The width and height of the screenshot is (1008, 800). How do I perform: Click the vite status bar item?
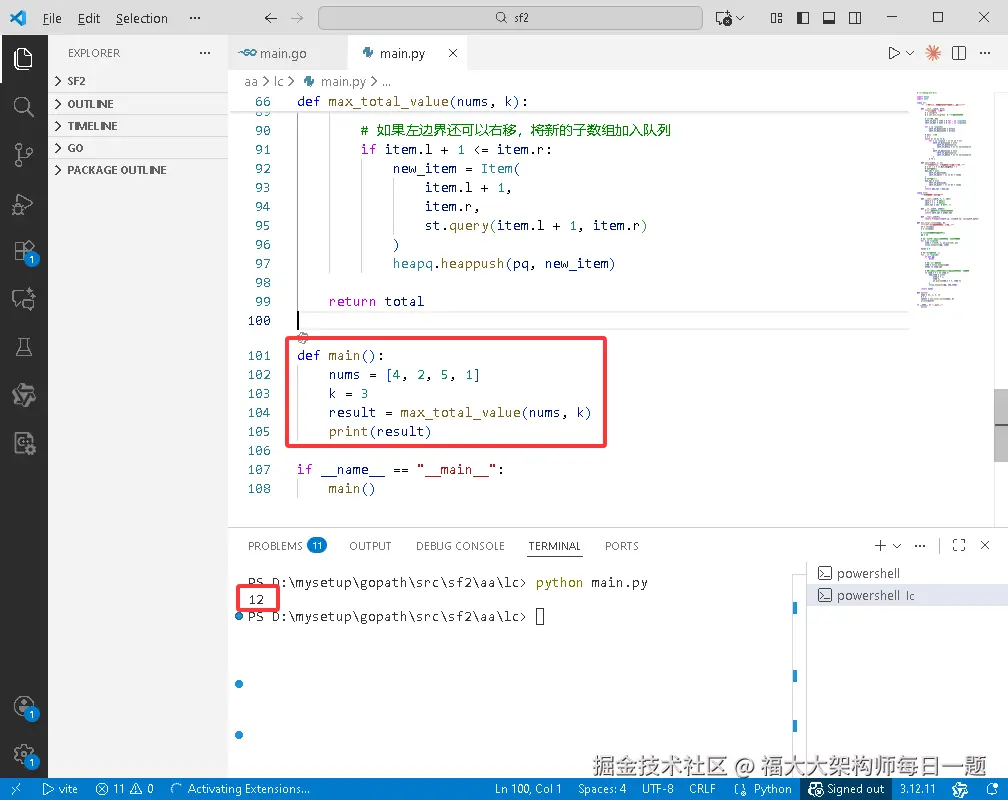click(x=60, y=789)
